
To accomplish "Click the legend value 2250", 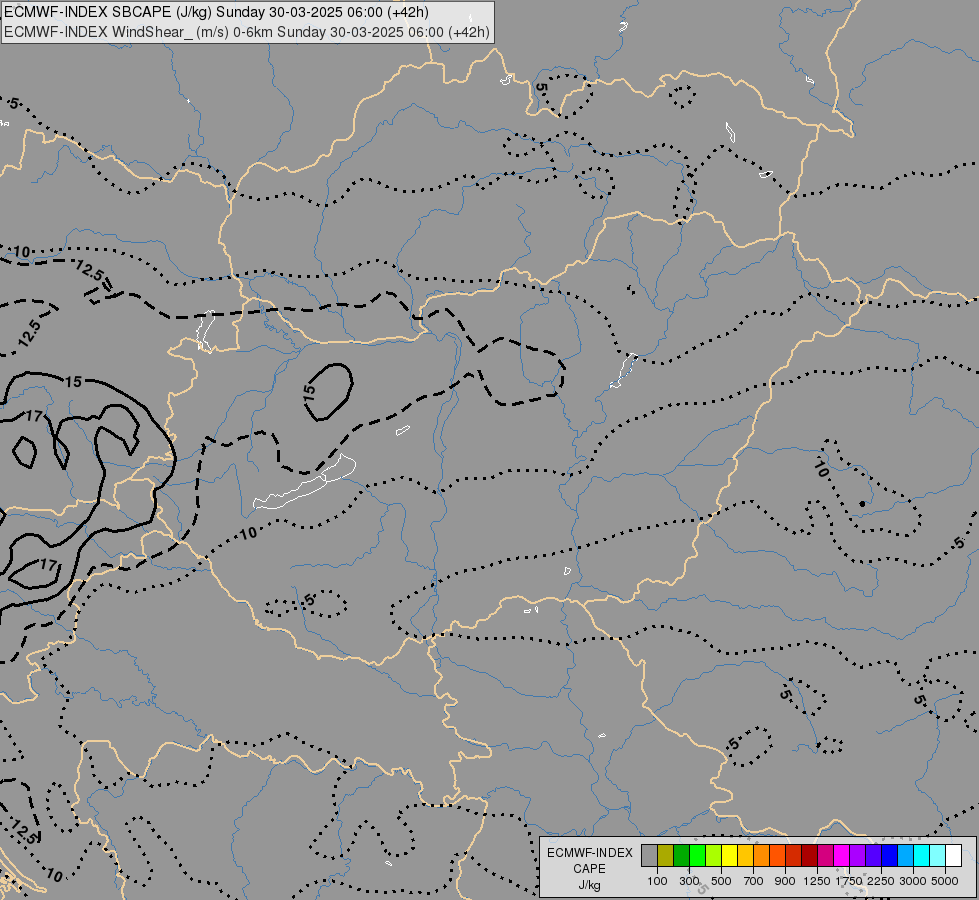I will click(x=882, y=881).
